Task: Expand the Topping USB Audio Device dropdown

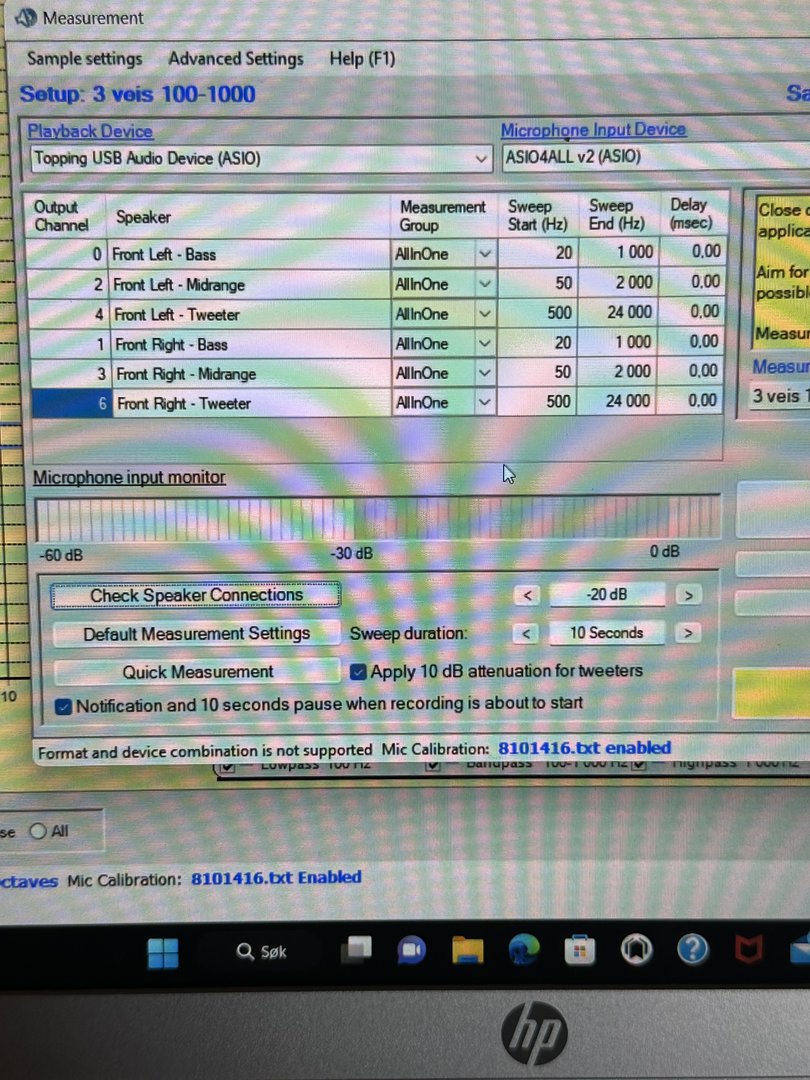Action: click(x=481, y=159)
